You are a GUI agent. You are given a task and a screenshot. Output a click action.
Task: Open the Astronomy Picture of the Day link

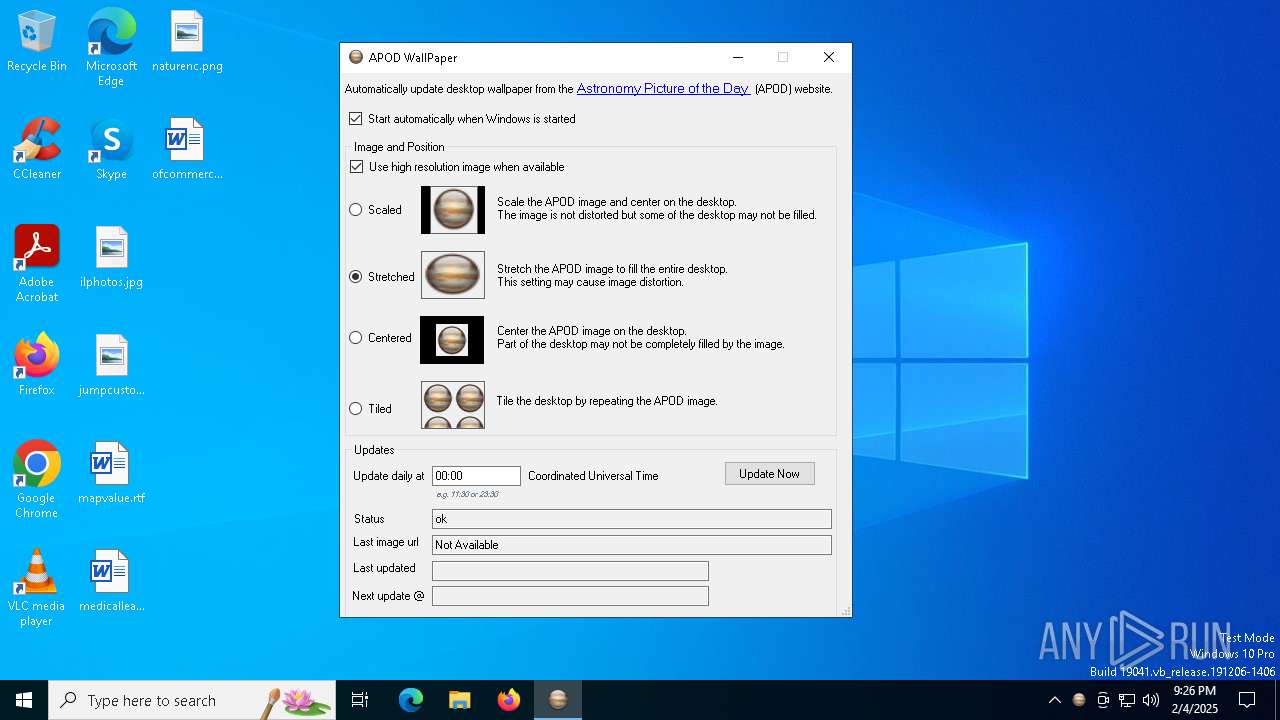[x=663, y=88]
